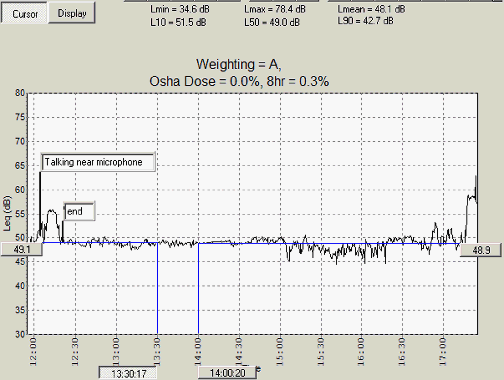Click the Lmean = 48.1 dB reading
The height and width of the screenshot is (380, 504).
(x=371, y=9)
